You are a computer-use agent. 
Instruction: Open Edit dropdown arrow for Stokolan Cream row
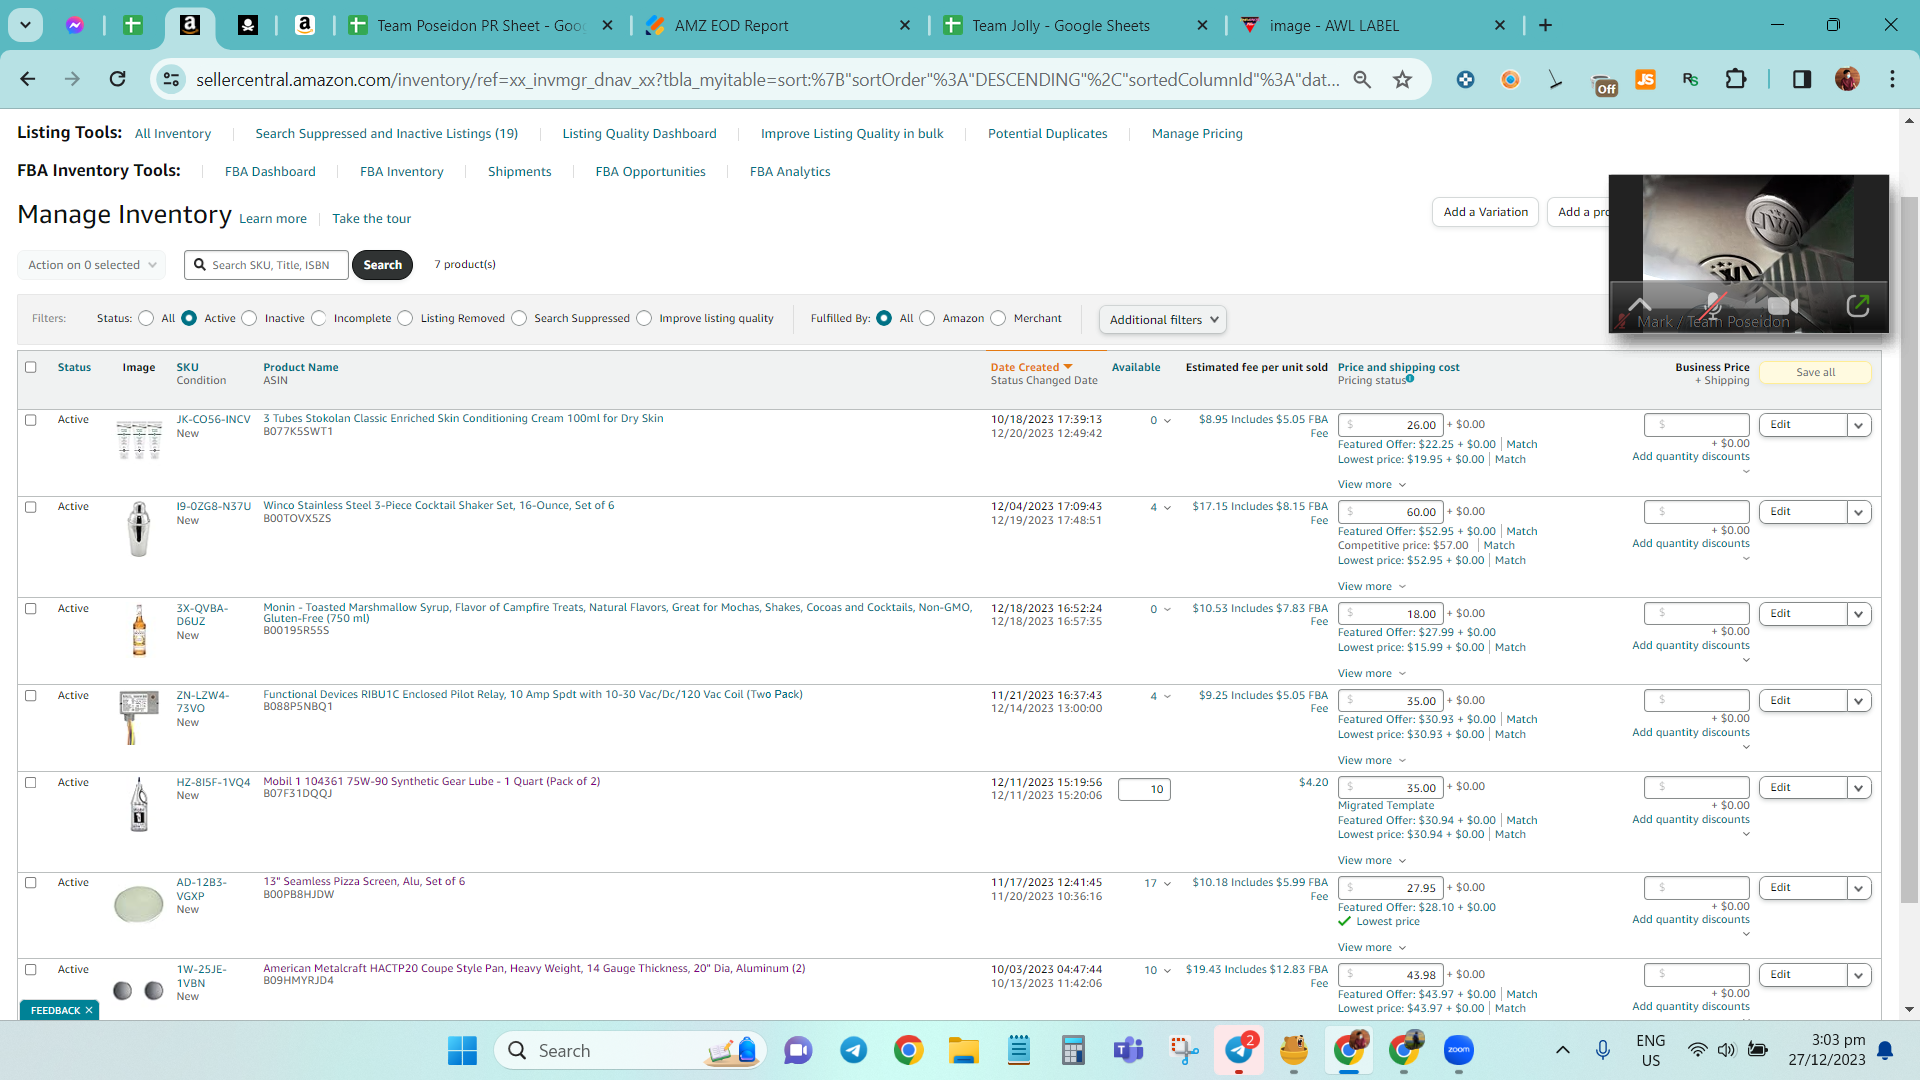[x=1859, y=425]
